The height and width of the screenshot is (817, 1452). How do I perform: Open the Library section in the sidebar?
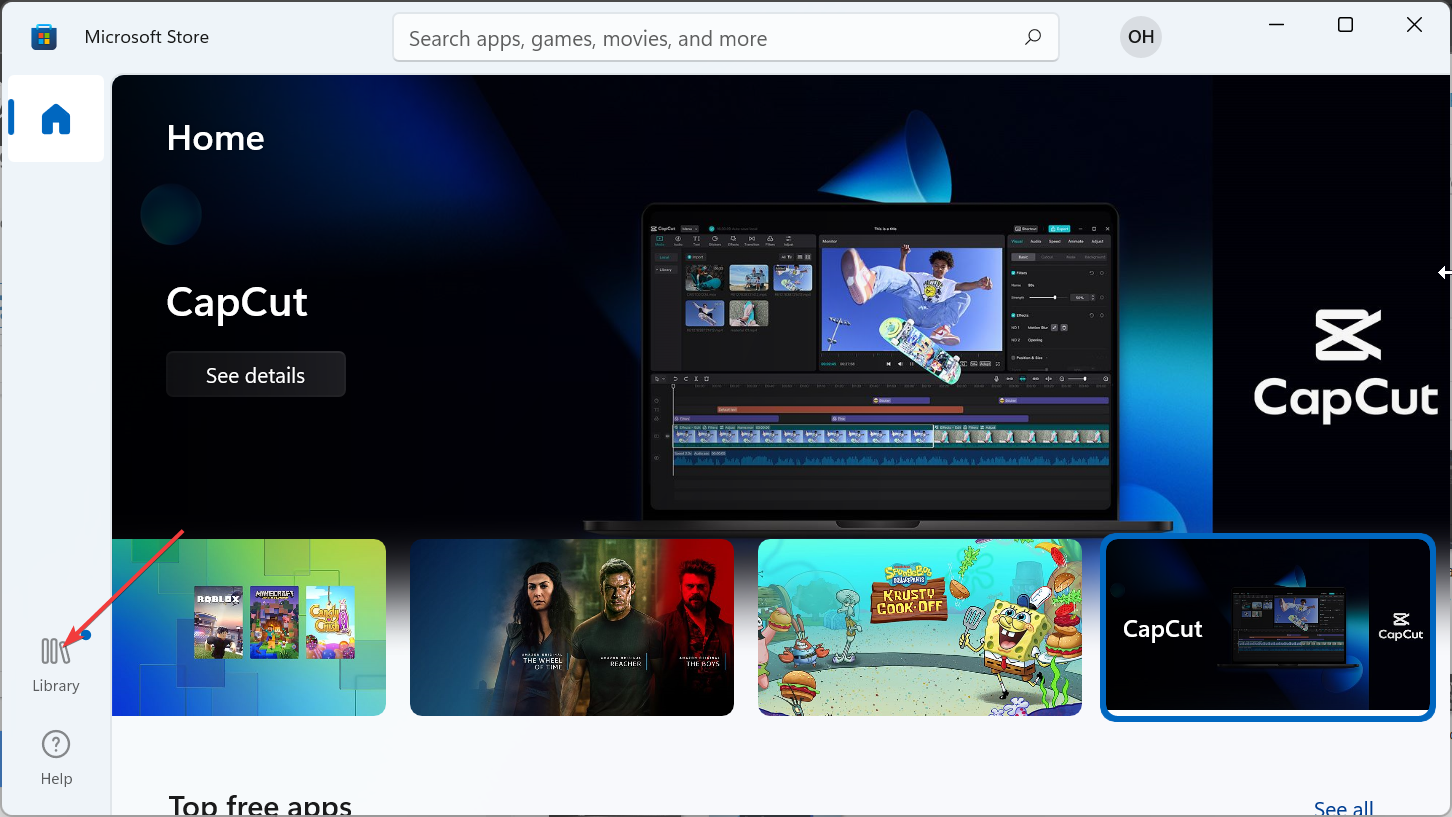click(x=56, y=665)
